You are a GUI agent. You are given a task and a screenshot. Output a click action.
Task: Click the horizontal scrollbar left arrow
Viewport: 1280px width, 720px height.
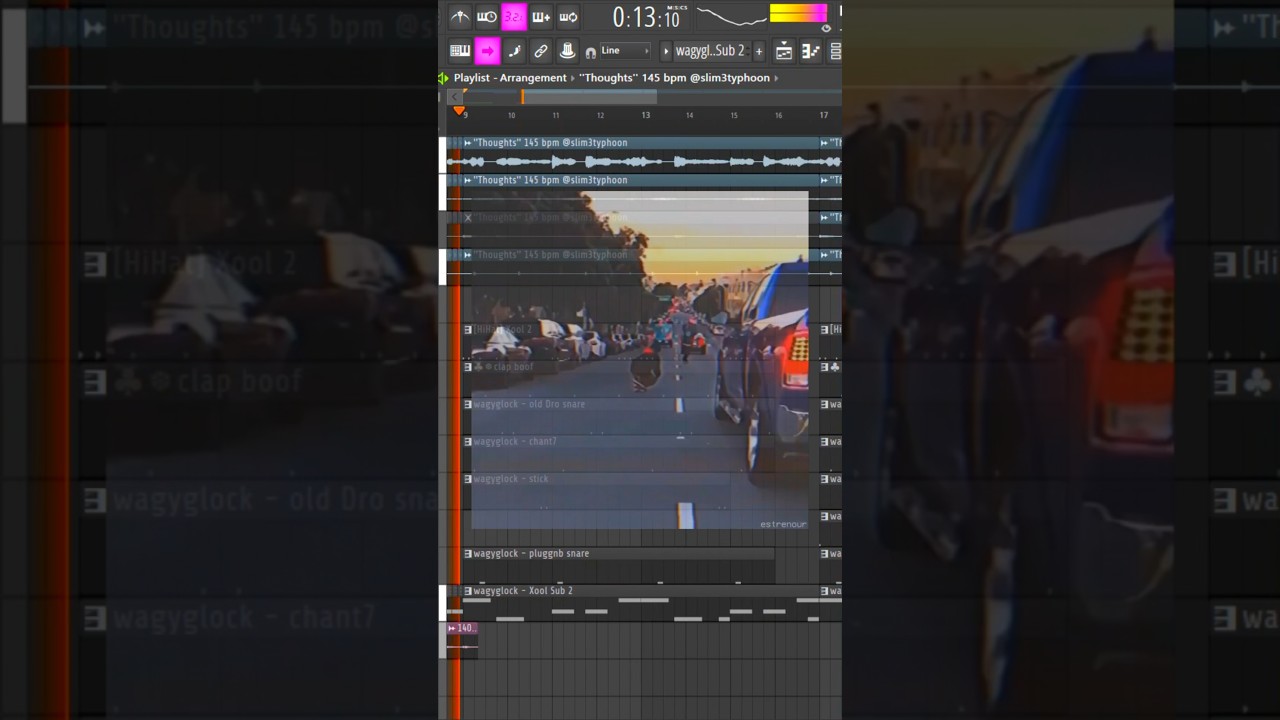coord(454,97)
